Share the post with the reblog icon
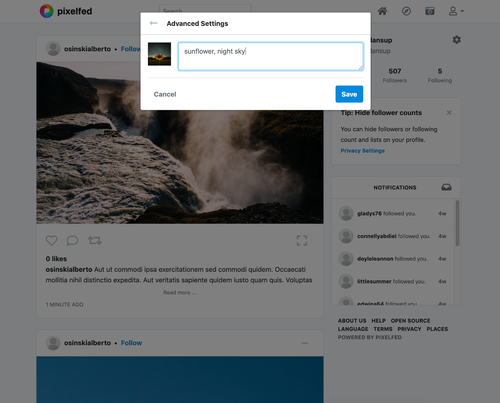 (95, 240)
